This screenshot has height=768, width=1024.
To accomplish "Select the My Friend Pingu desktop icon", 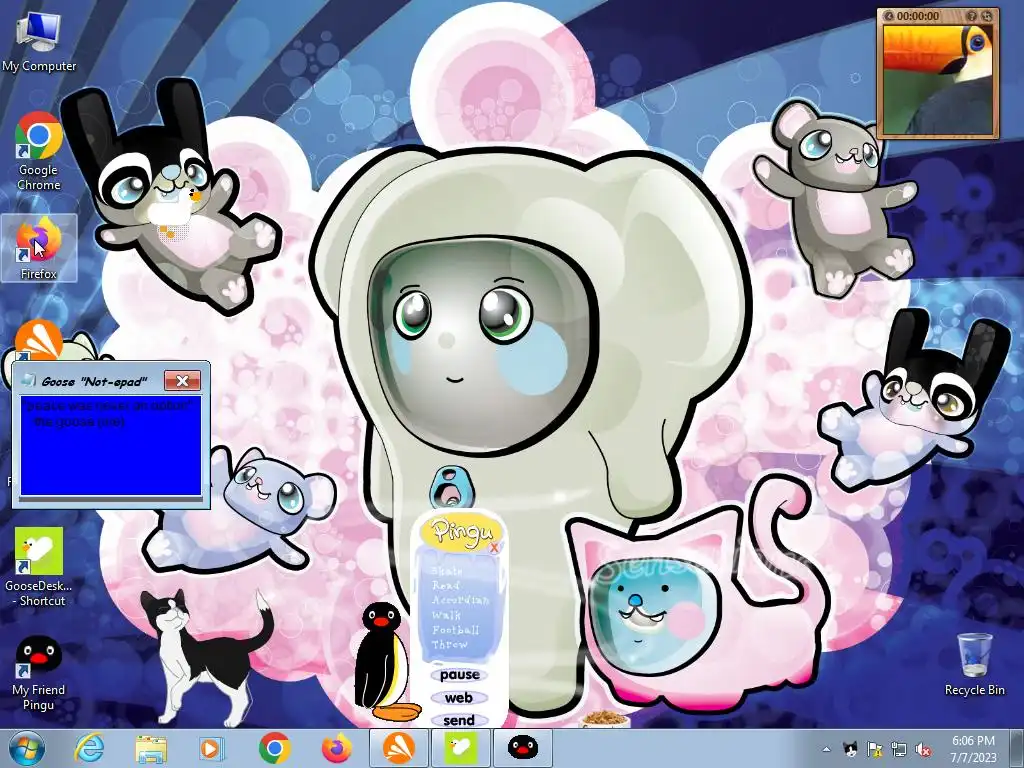I will click(x=39, y=673).
